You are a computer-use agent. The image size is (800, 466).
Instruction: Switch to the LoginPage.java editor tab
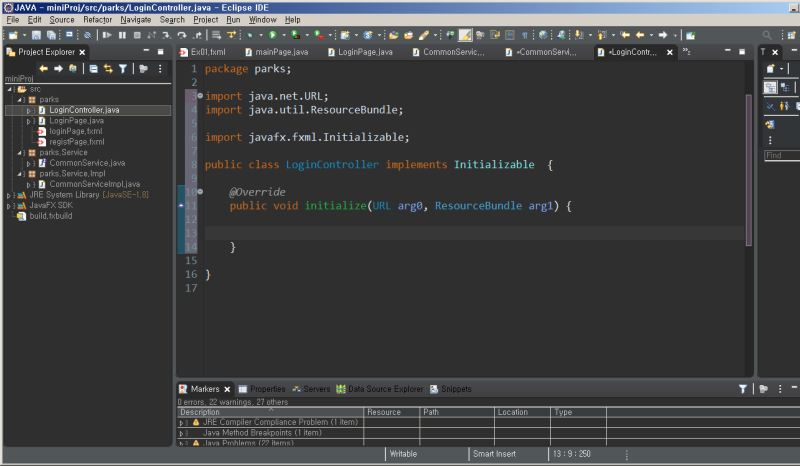point(360,52)
